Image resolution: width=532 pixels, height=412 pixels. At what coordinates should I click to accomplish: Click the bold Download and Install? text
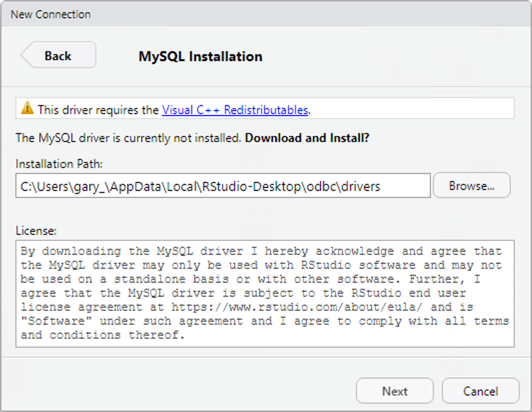307,138
